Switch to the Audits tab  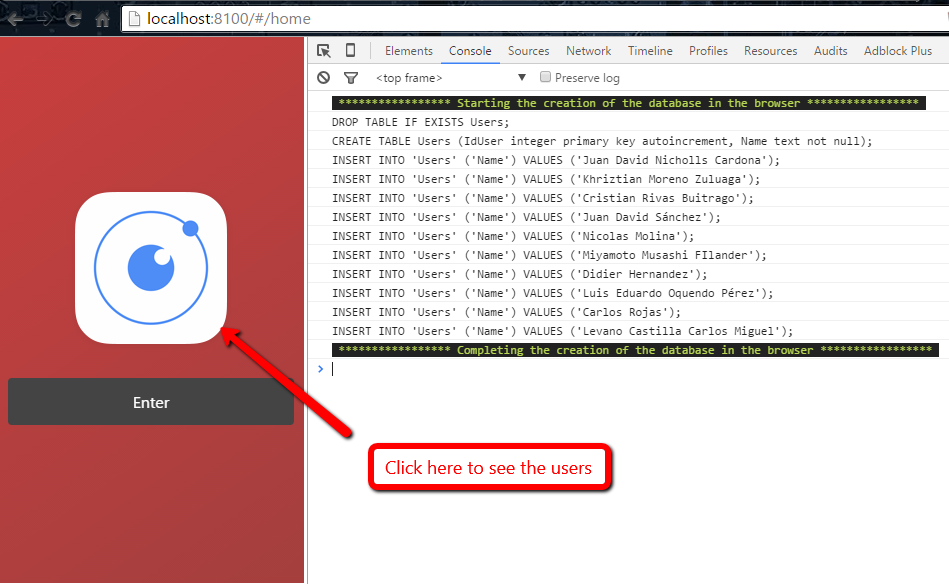tap(830, 51)
